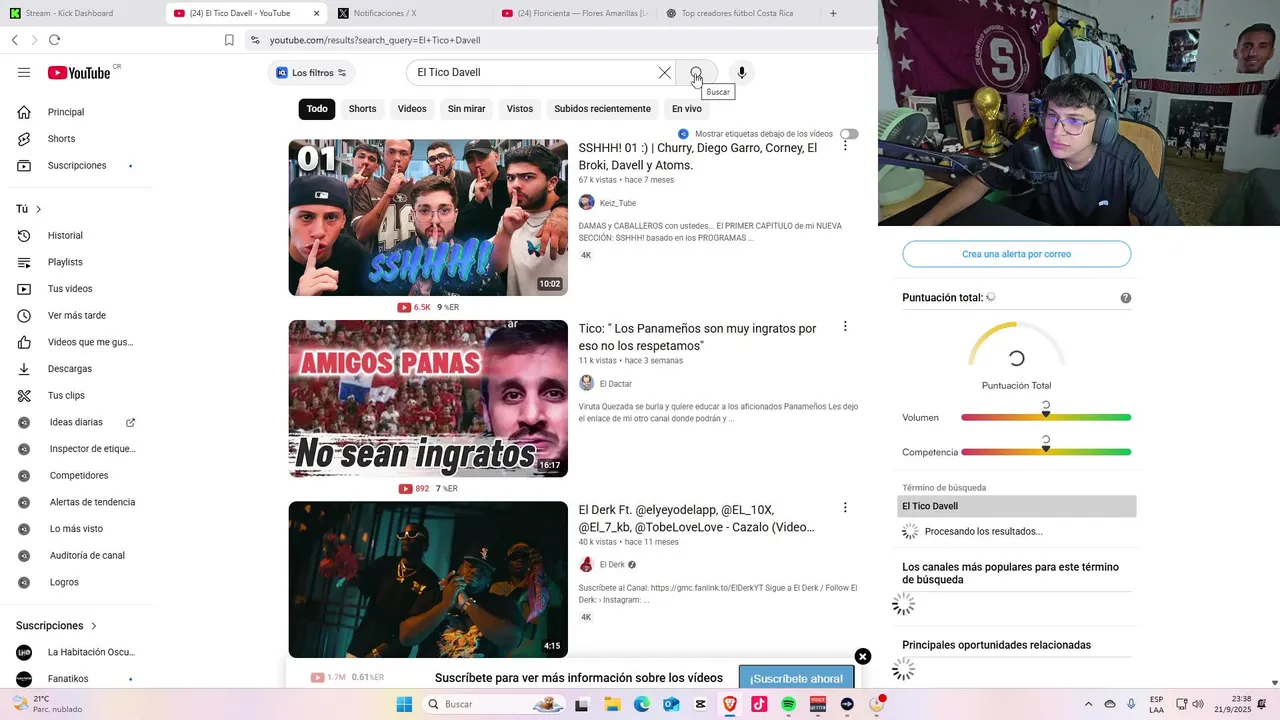Open Tus clips in sidebar
The width and height of the screenshot is (1280, 720).
pyautogui.click(x=66, y=395)
